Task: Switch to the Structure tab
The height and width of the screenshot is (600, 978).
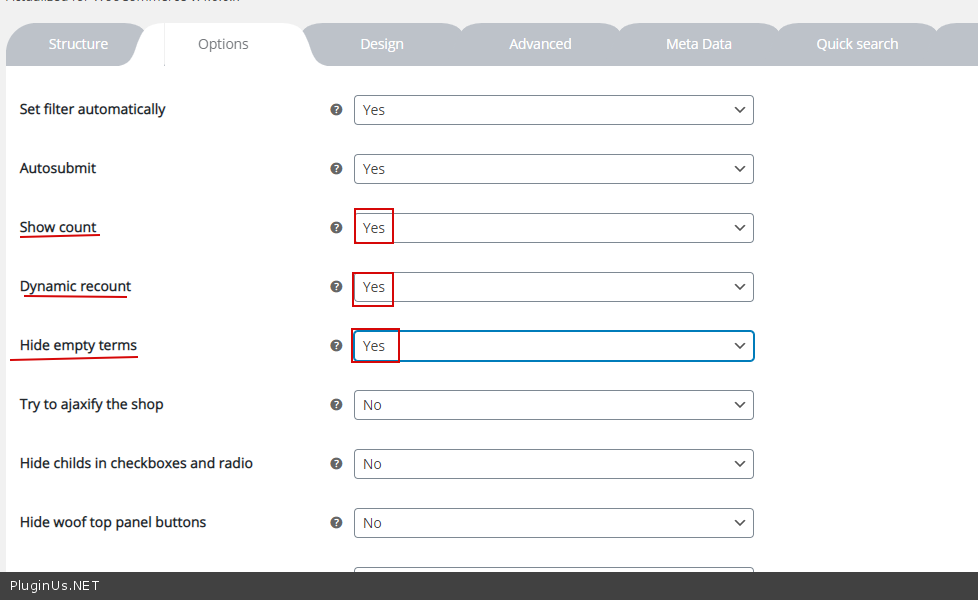Action: pos(78,44)
